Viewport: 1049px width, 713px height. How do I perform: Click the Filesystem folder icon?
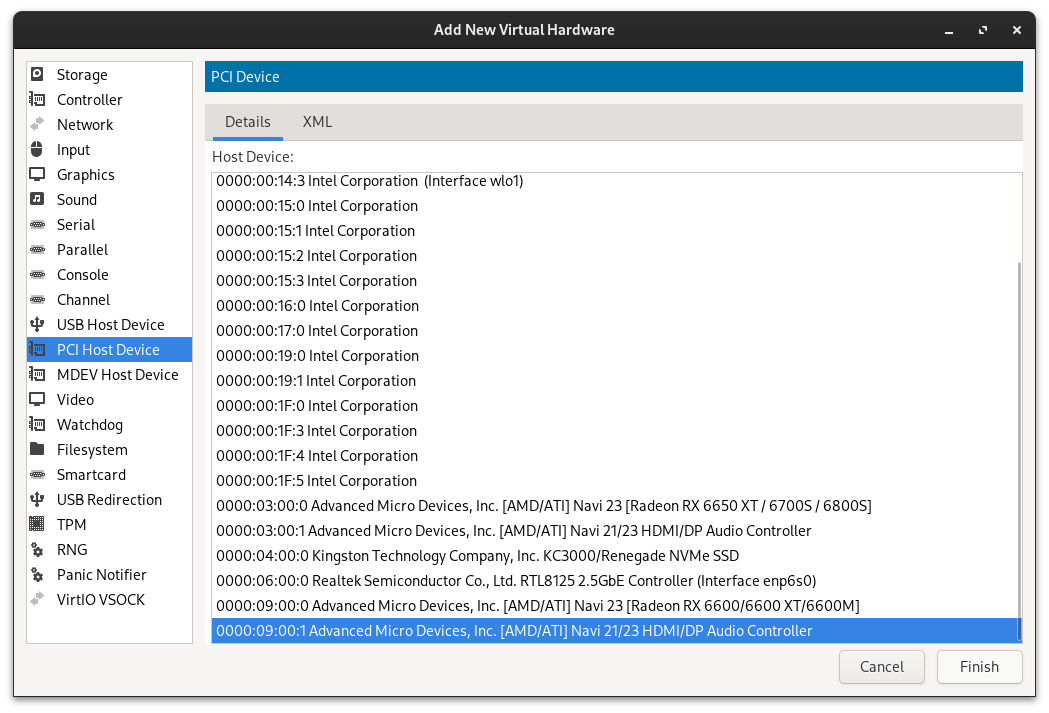point(37,449)
